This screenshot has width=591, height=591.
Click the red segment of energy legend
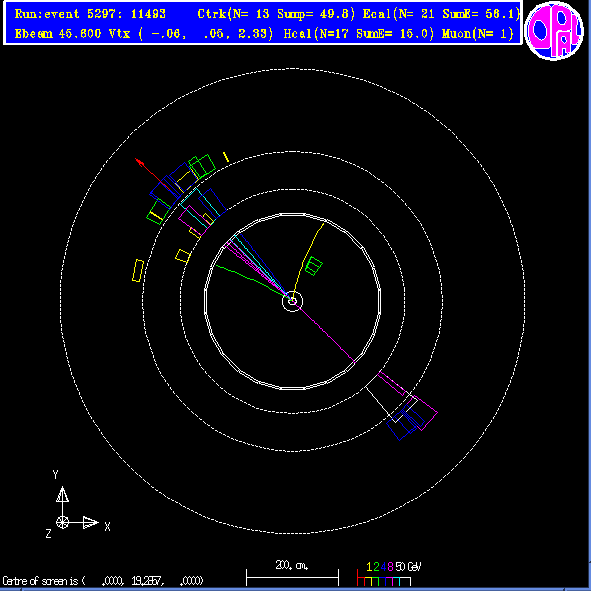[x=361, y=578]
